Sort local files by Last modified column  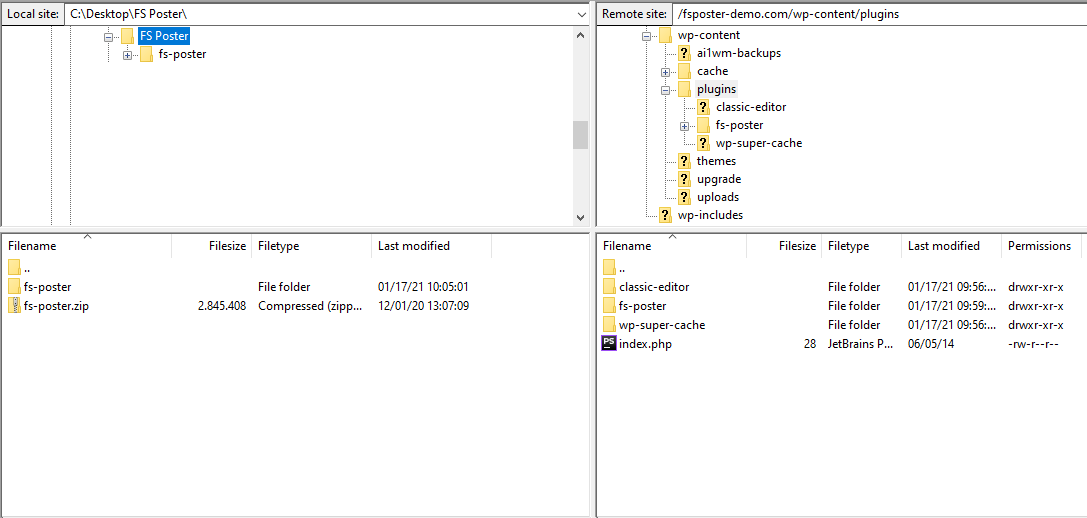pos(432,245)
